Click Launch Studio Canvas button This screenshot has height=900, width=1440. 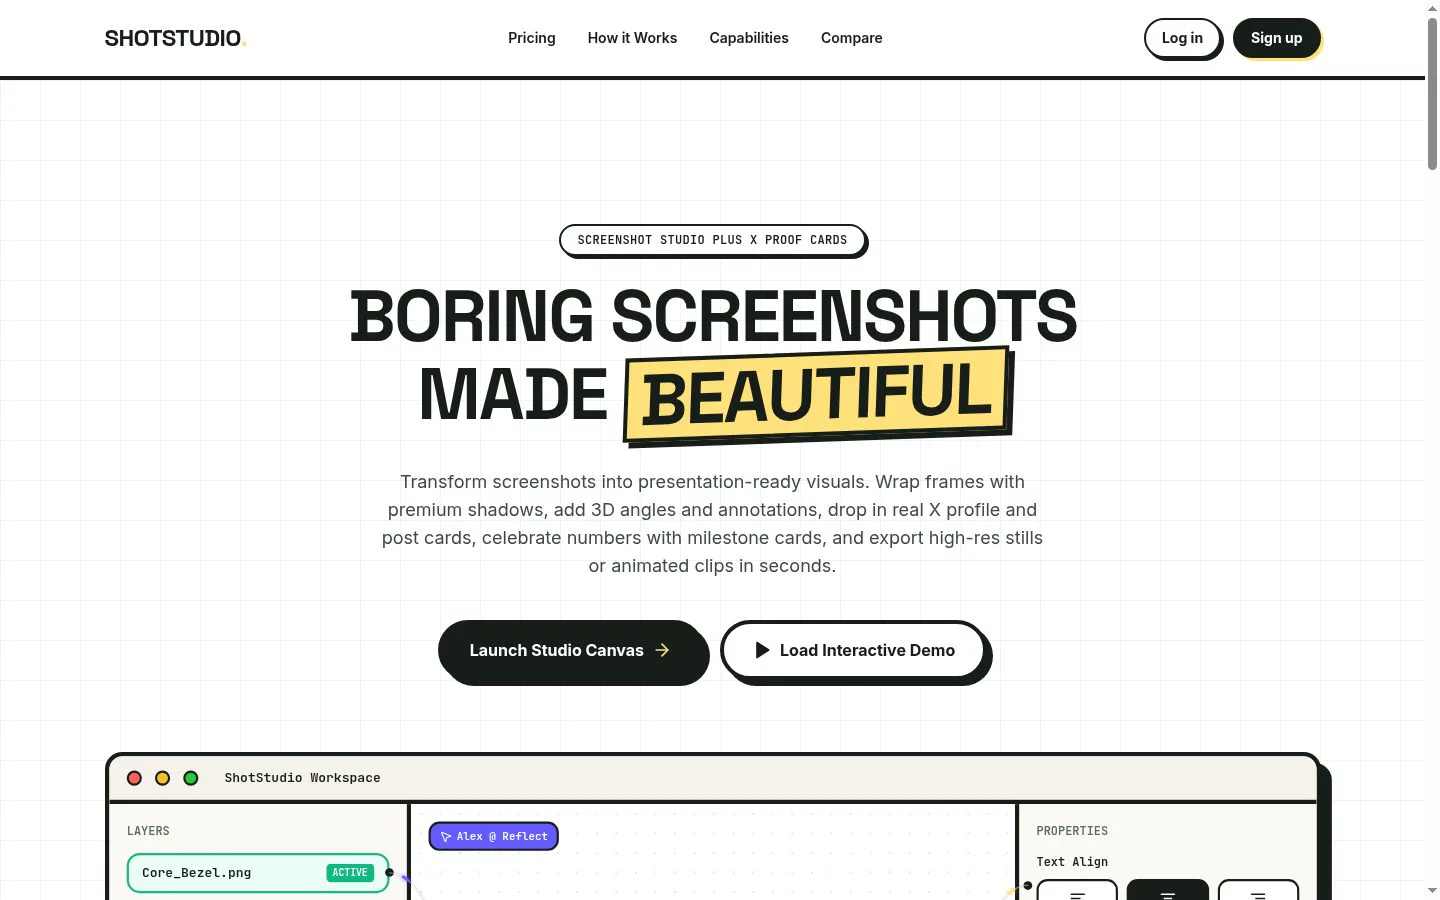point(571,650)
